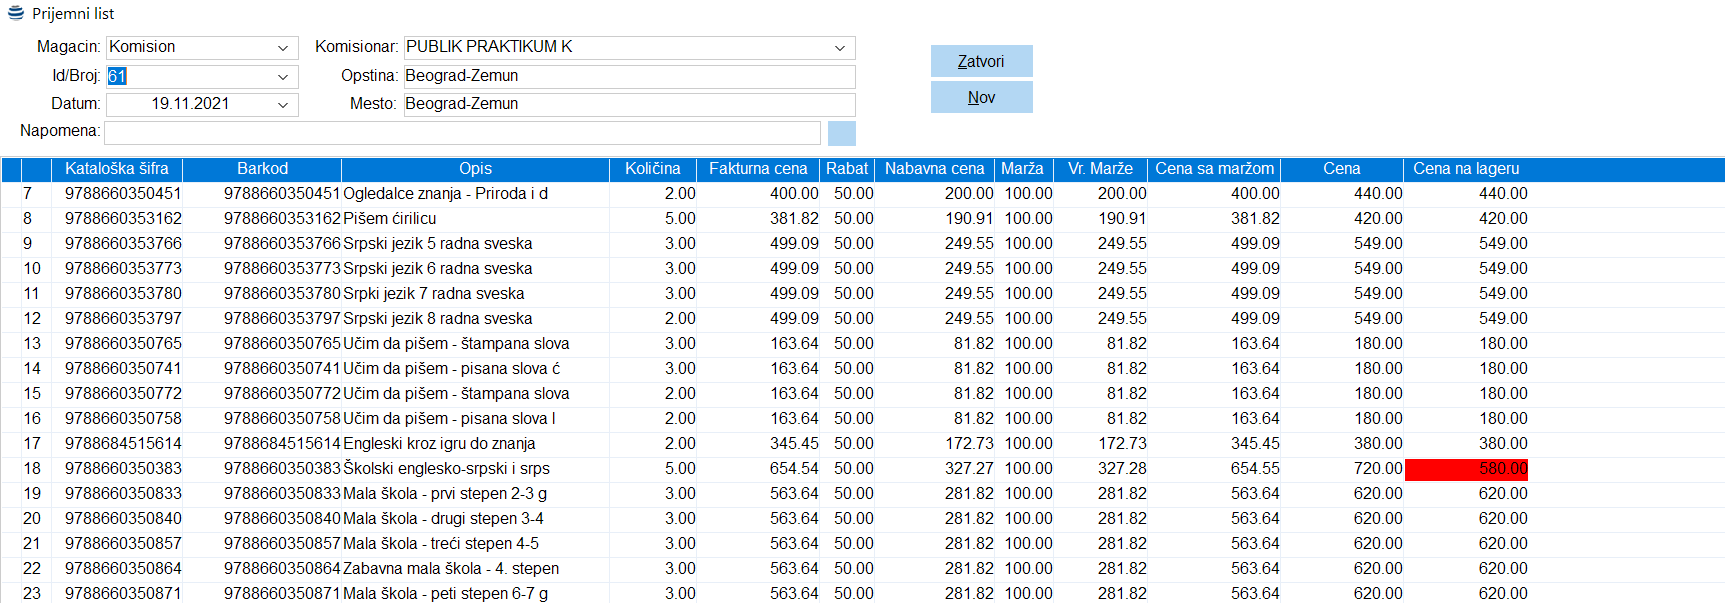
Task: Select row 7 Ogledalce znanja item
Action: click(445, 194)
